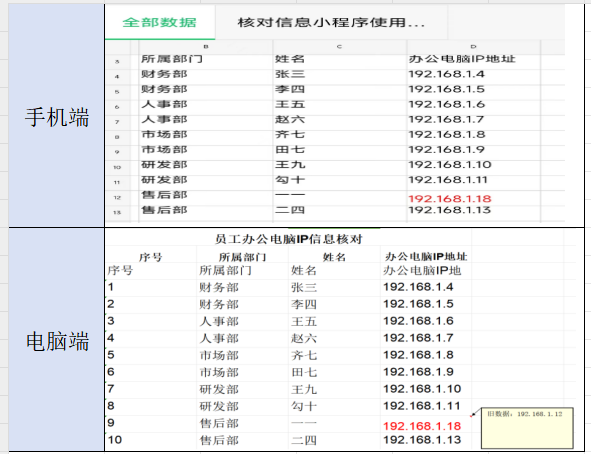
Task: Click the red 192.168.1.18 cell in phone view
Action: click(x=450, y=199)
